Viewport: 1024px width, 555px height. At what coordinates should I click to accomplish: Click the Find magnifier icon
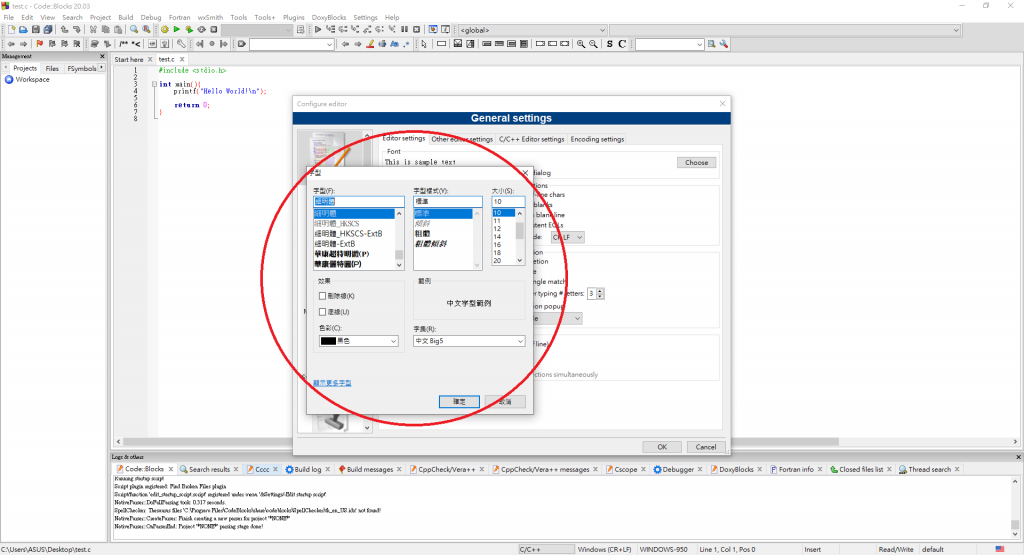(134, 29)
